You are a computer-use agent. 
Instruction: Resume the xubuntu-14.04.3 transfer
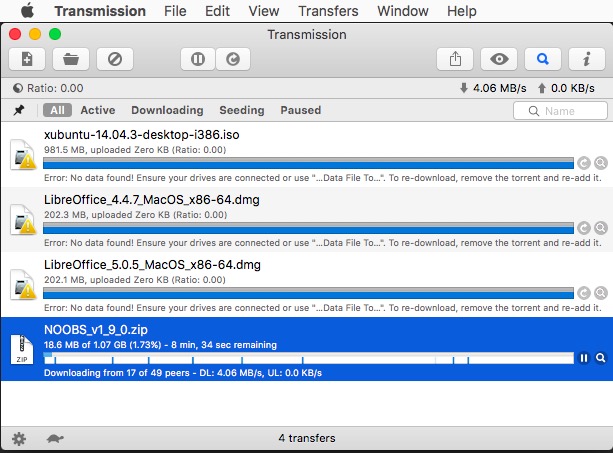(584, 163)
